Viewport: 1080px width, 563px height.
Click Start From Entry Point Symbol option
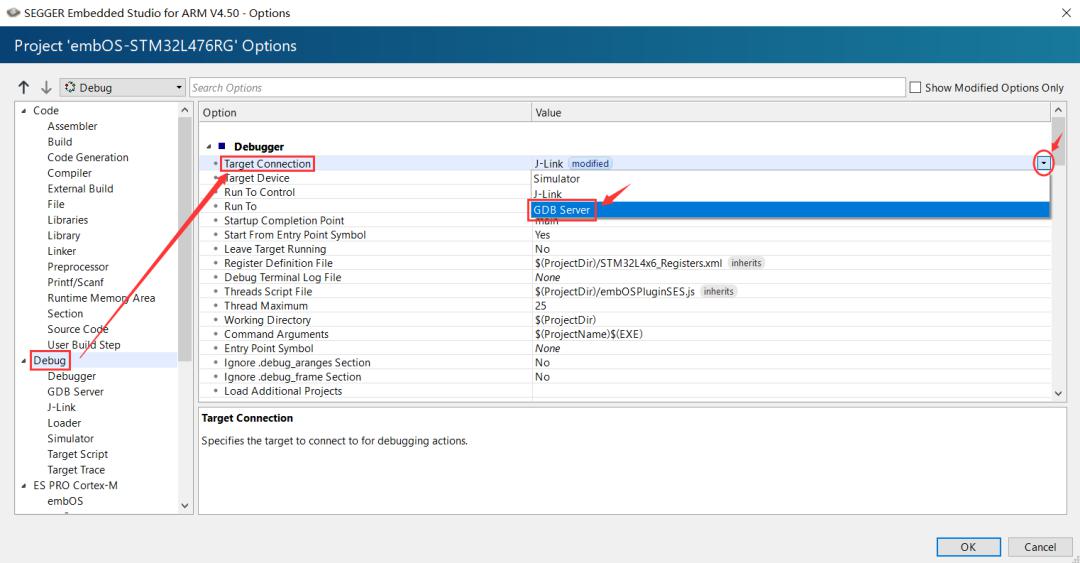295,235
